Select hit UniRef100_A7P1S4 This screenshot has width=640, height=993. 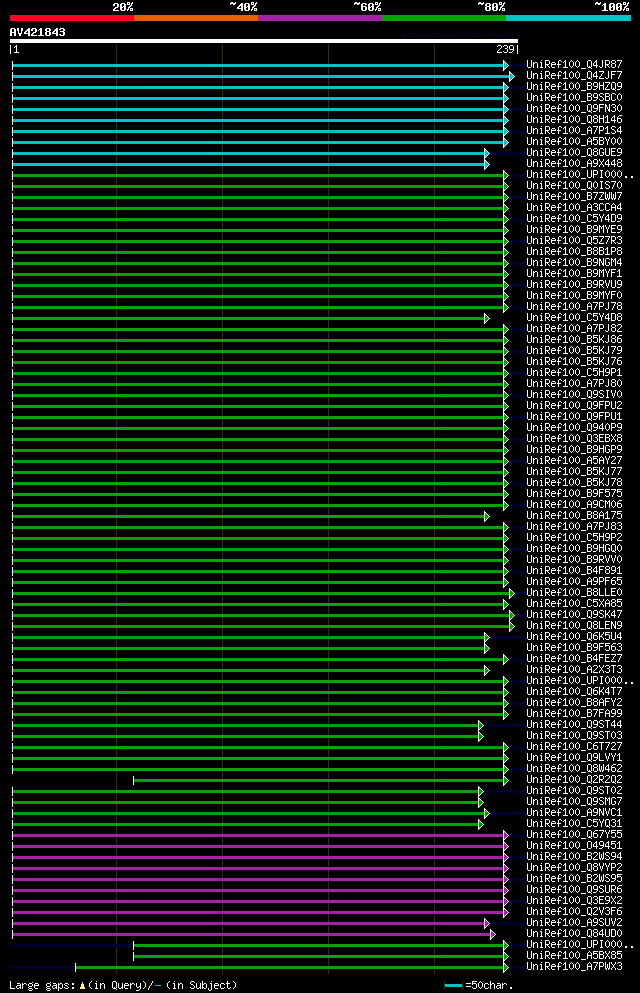point(574,130)
